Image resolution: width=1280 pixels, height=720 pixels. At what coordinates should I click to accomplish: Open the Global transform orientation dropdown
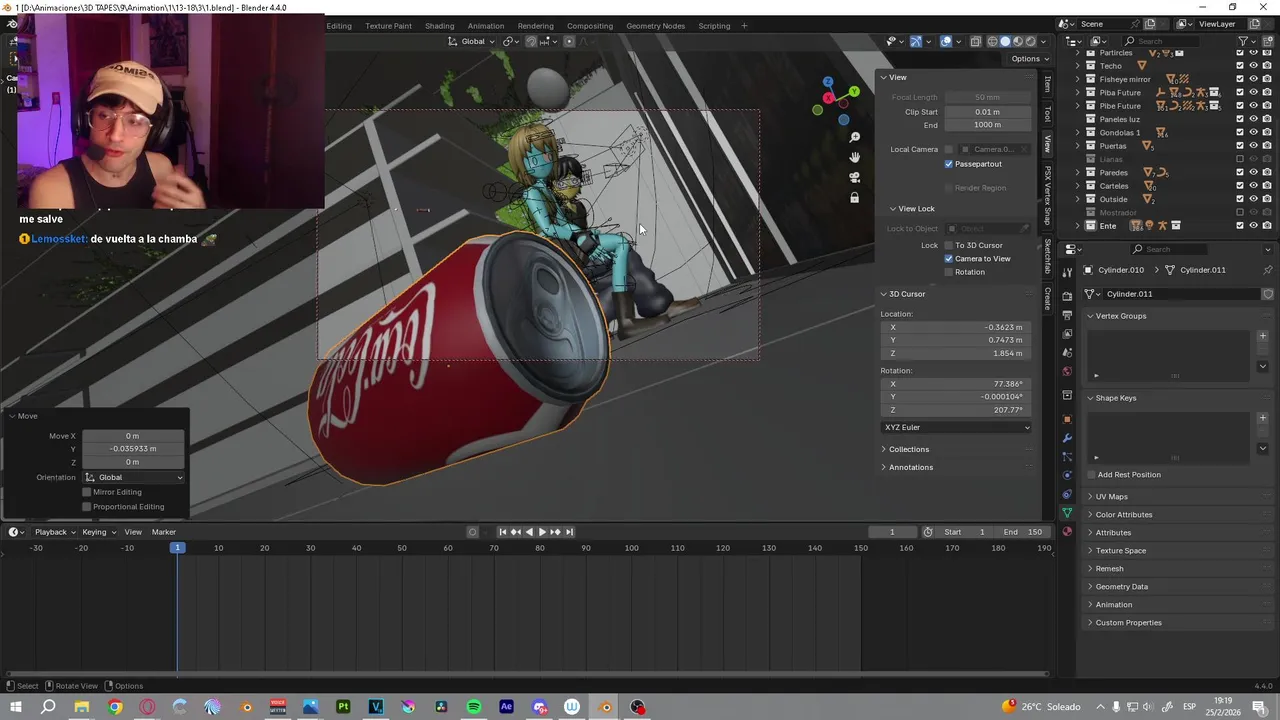470,41
